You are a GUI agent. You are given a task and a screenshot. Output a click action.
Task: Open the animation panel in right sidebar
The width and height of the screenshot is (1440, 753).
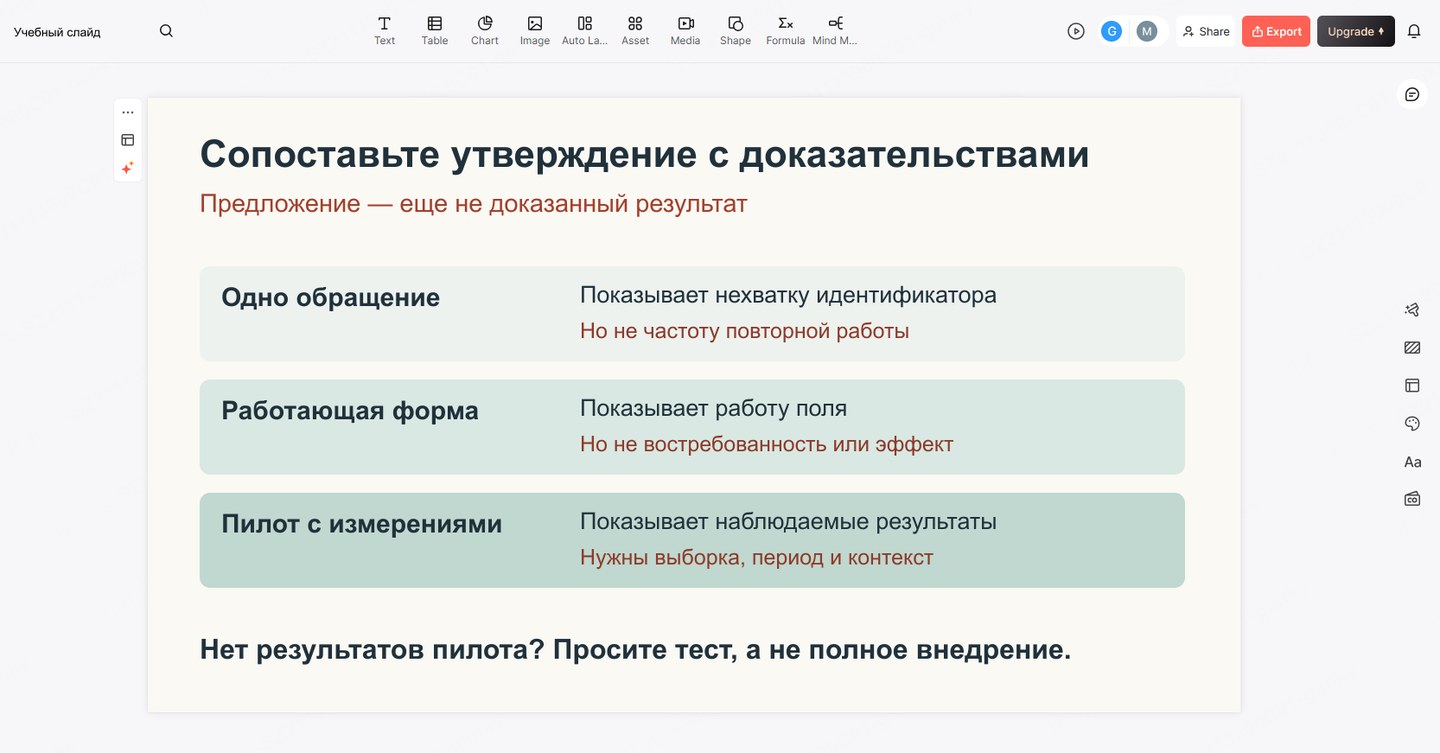pos(1412,310)
